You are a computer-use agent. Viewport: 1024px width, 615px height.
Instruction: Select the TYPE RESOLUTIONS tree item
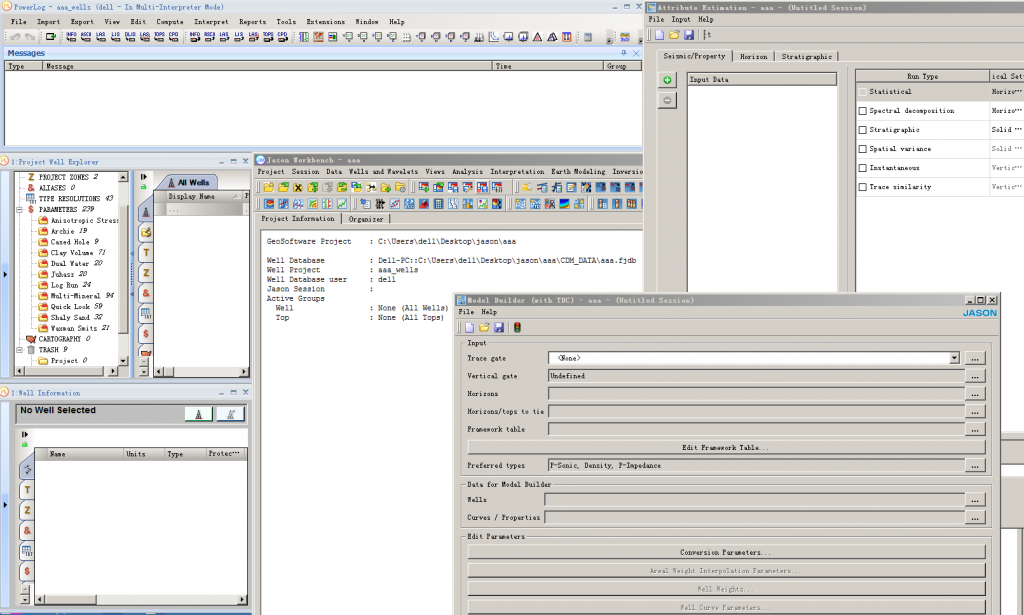tap(69, 198)
